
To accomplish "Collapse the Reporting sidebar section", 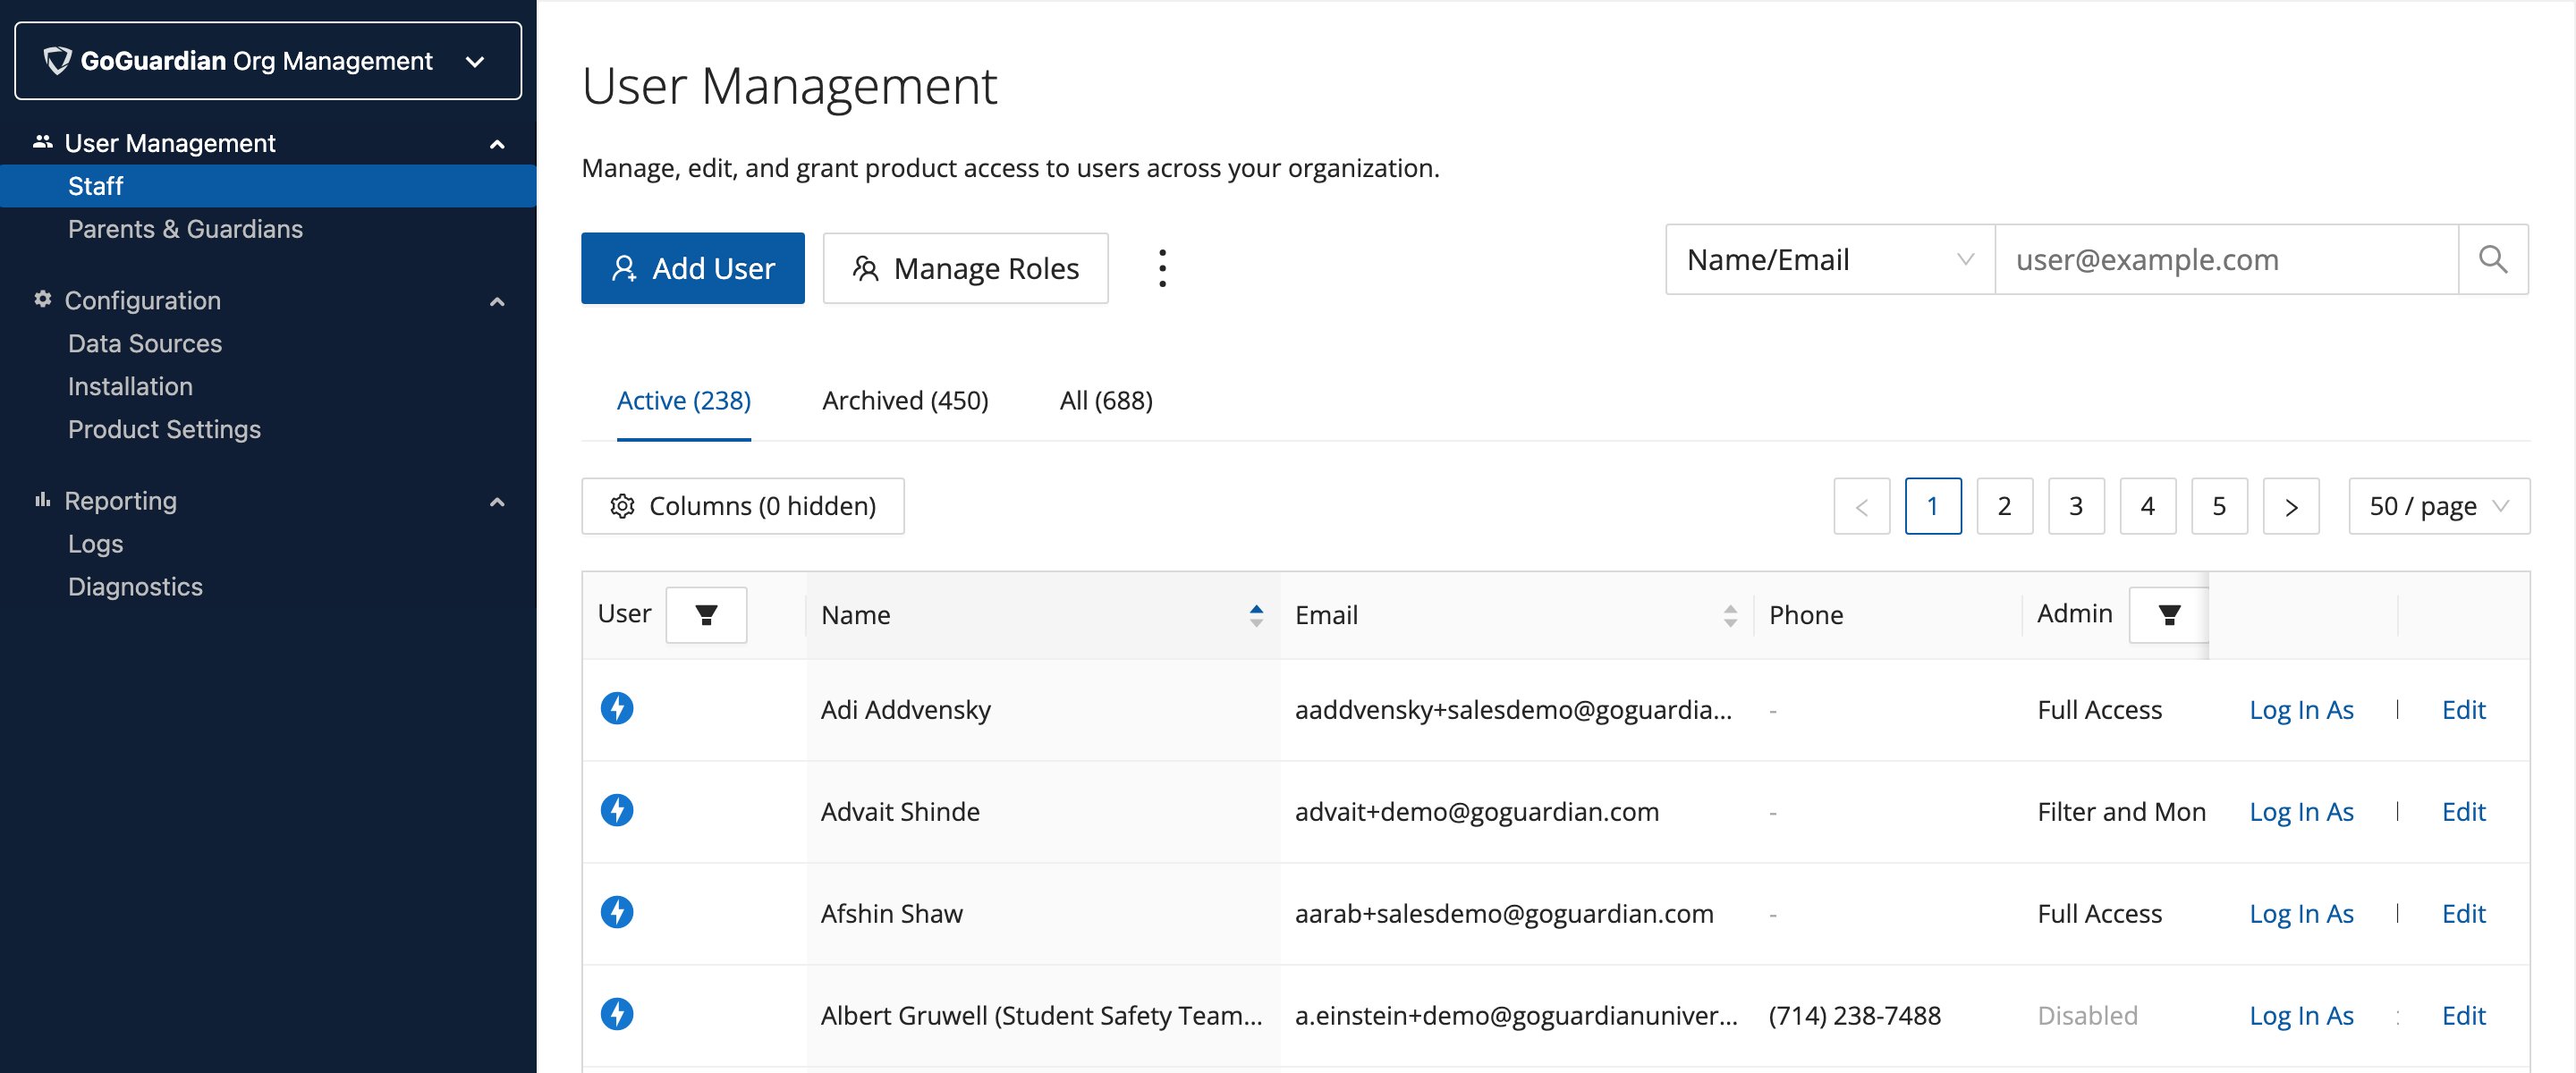I will (497, 501).
